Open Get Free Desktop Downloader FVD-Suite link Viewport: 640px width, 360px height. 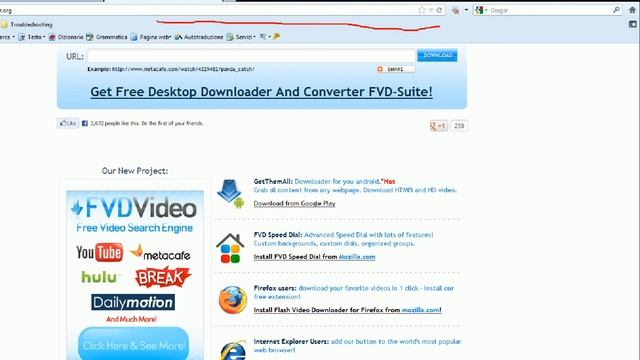(x=261, y=92)
